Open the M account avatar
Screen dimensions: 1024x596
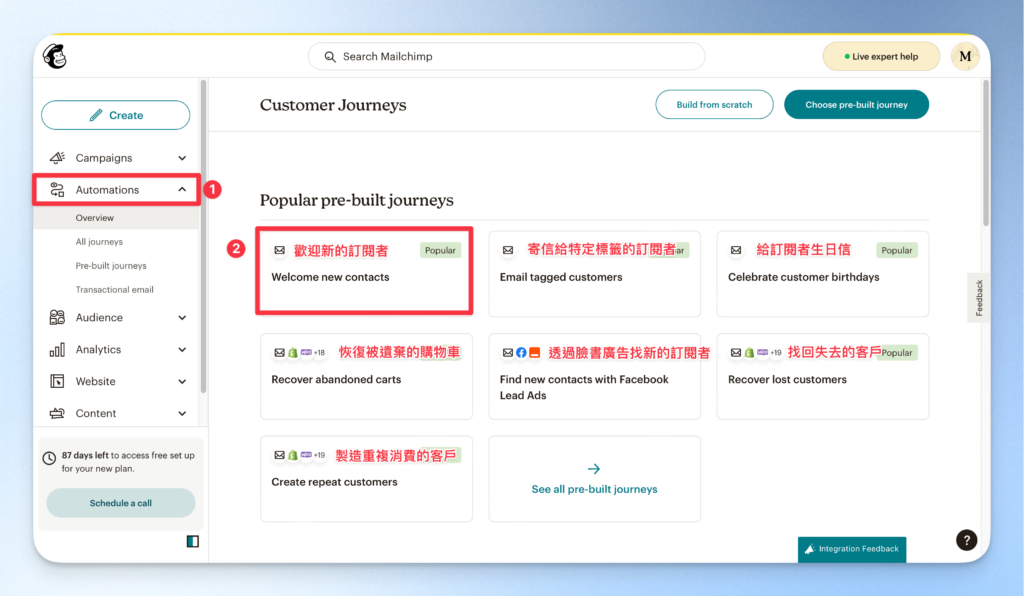(965, 57)
